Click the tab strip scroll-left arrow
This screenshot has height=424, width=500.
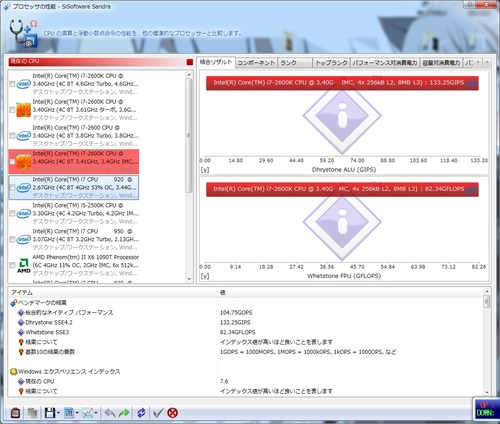[478, 62]
